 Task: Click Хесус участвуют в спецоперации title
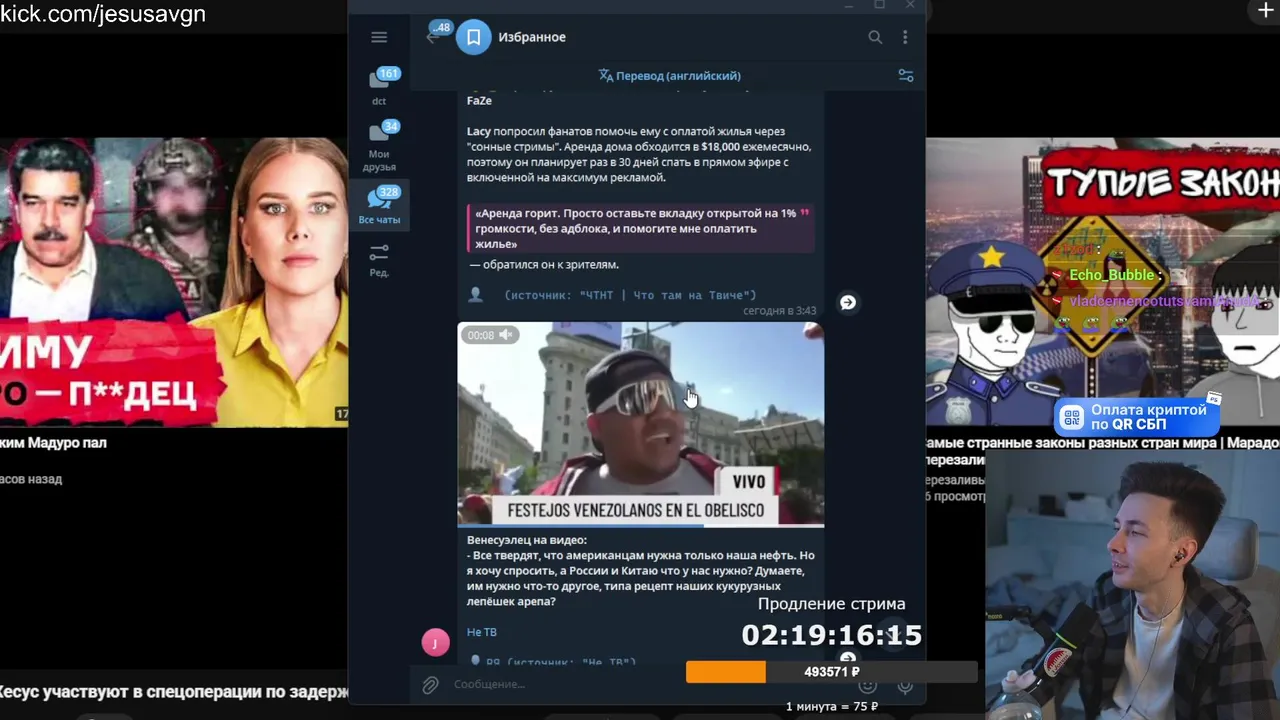tap(174, 692)
